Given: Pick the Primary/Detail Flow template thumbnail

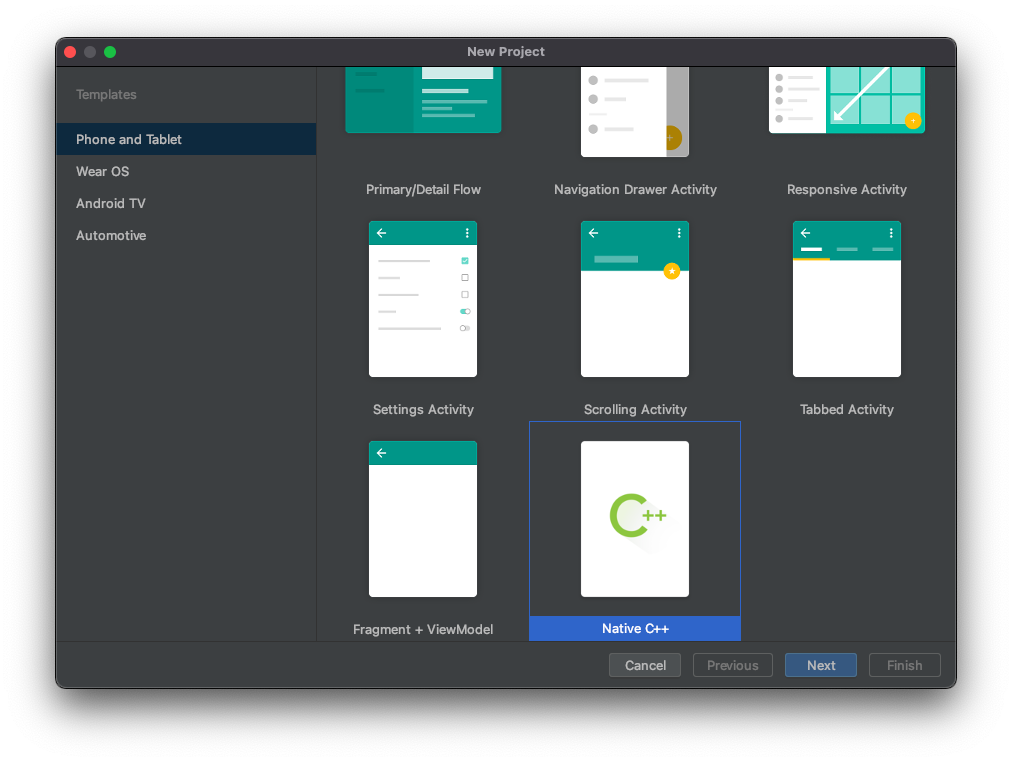Looking at the screenshot, I should pyautogui.click(x=423, y=100).
